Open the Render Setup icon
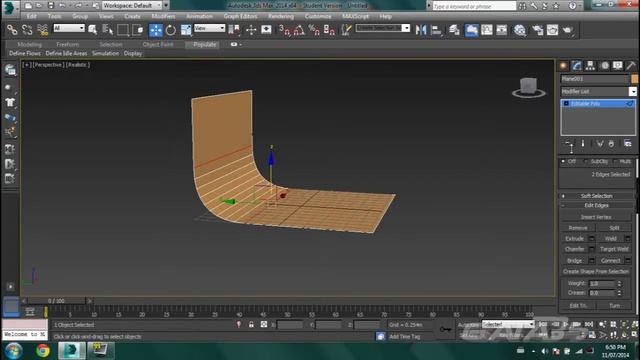Image resolution: width=640 pixels, height=360 pixels. pyautogui.click(x=537, y=30)
